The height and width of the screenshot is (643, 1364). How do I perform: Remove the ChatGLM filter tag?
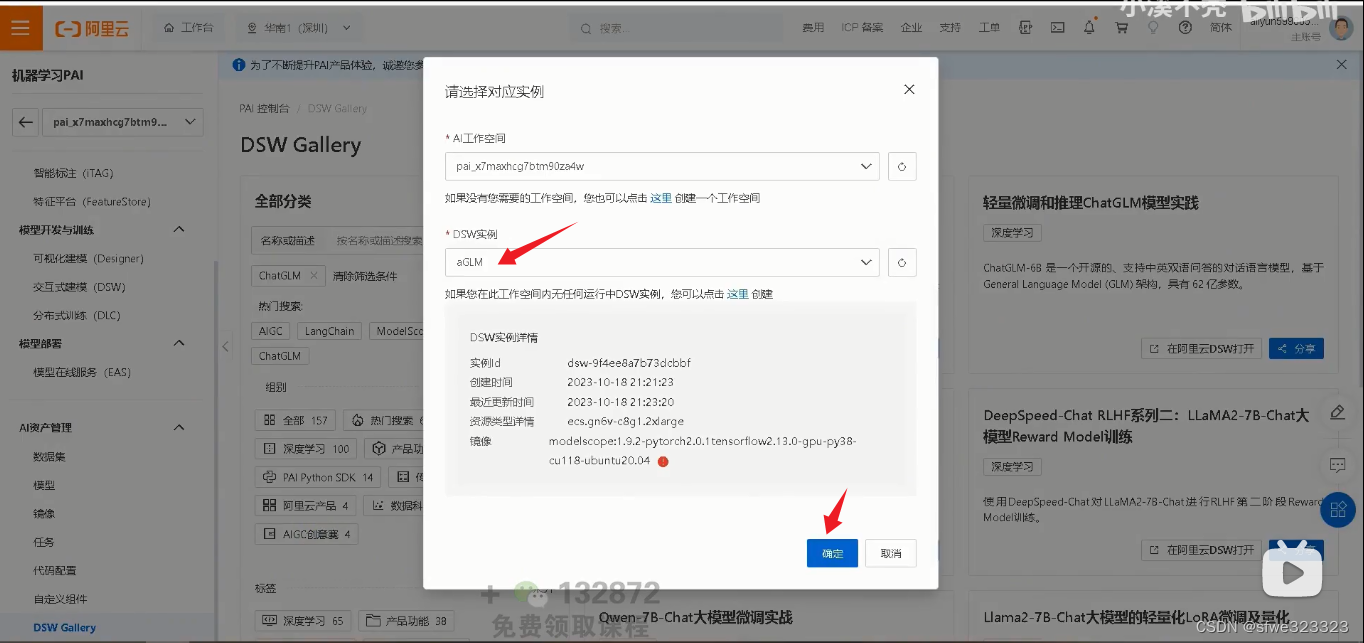point(313,275)
